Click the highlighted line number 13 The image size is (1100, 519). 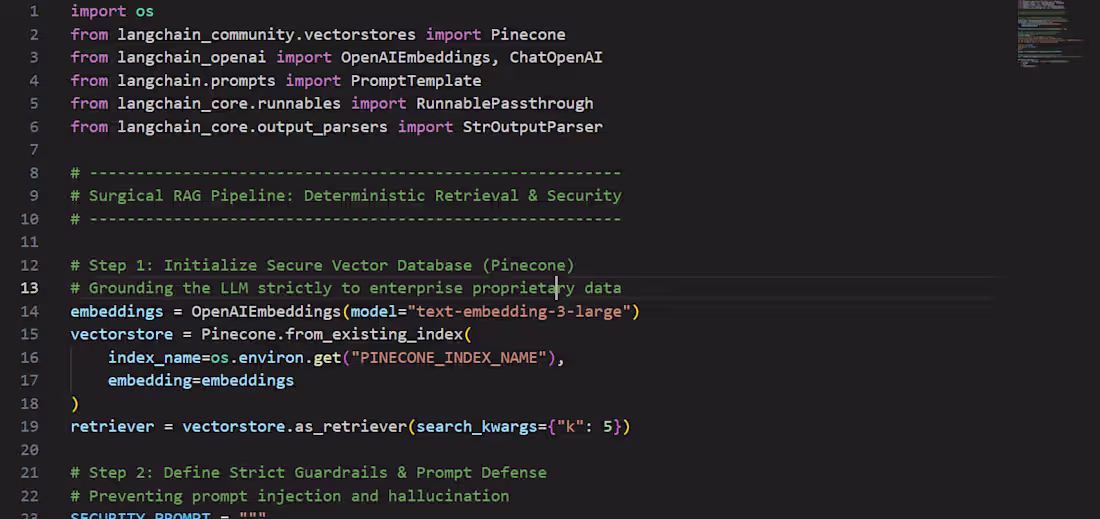pyautogui.click(x=30, y=288)
